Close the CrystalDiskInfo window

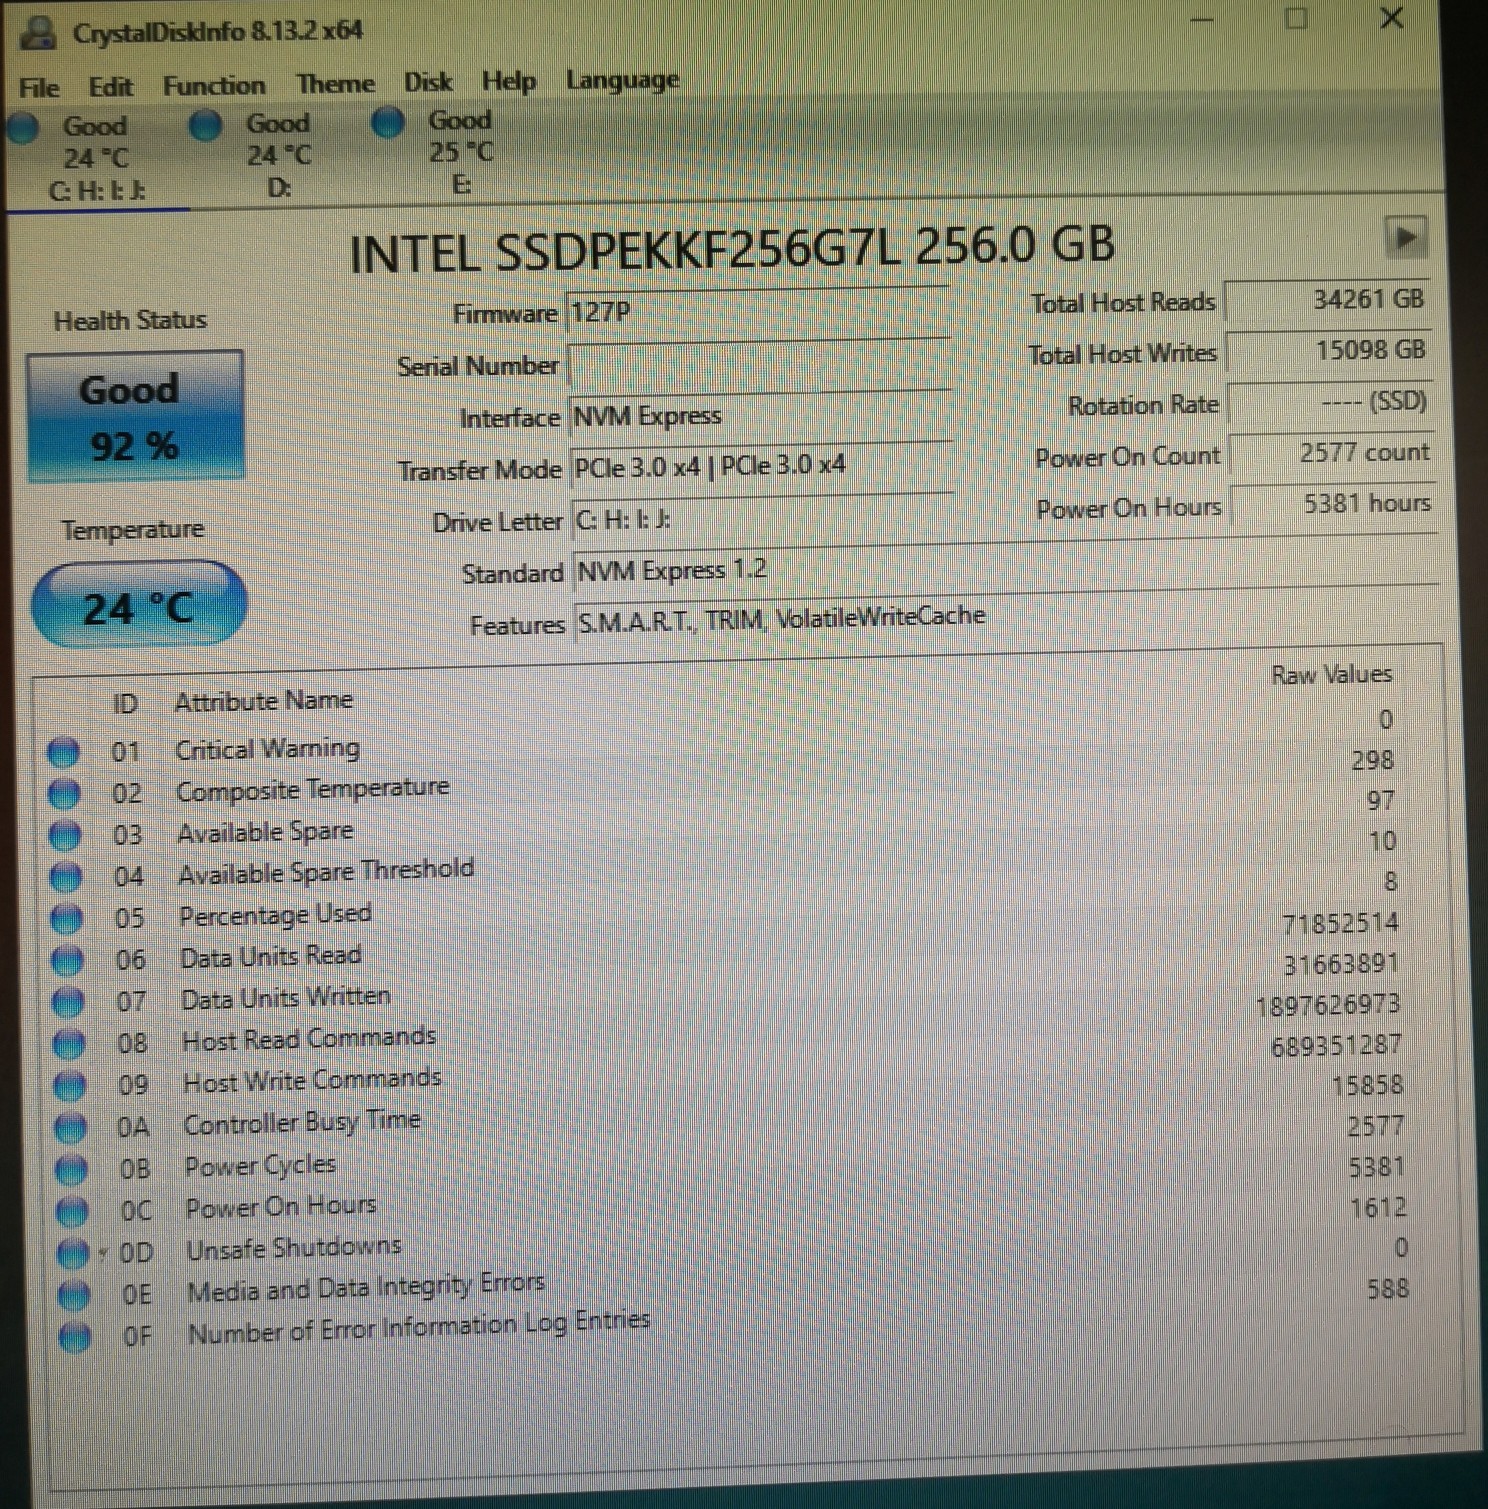pyautogui.click(x=1391, y=18)
